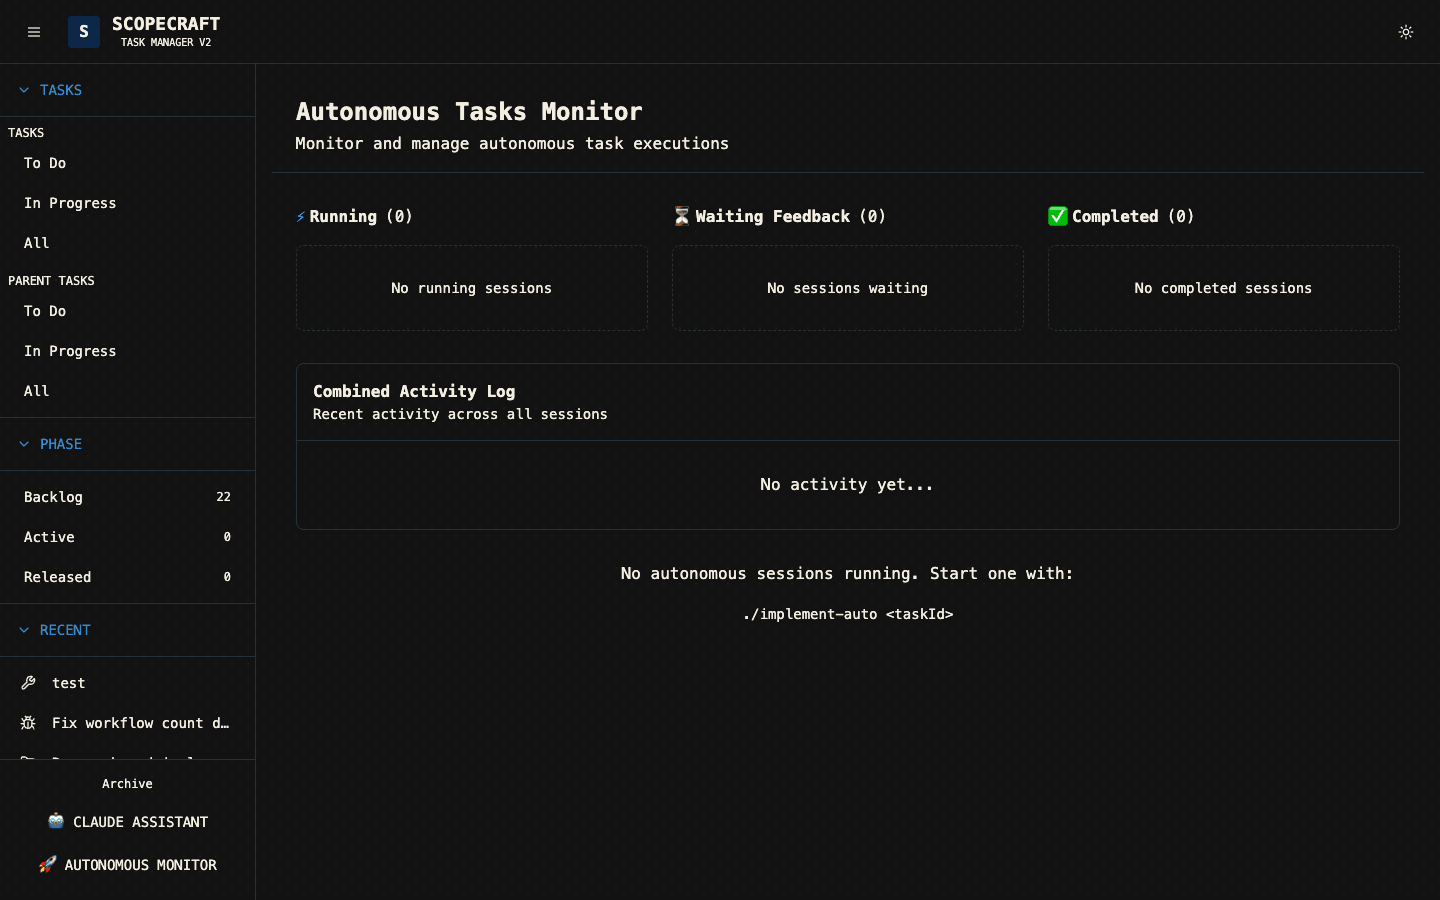Open In Progress under PARENT TASKS

(x=127, y=351)
